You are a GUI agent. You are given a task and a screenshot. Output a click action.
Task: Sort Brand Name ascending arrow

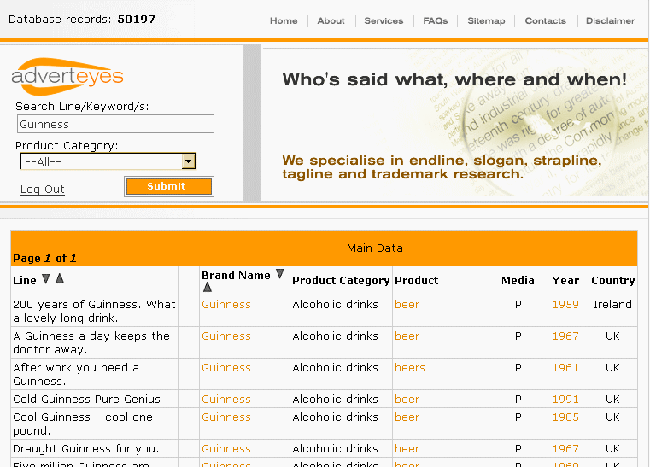207,287
